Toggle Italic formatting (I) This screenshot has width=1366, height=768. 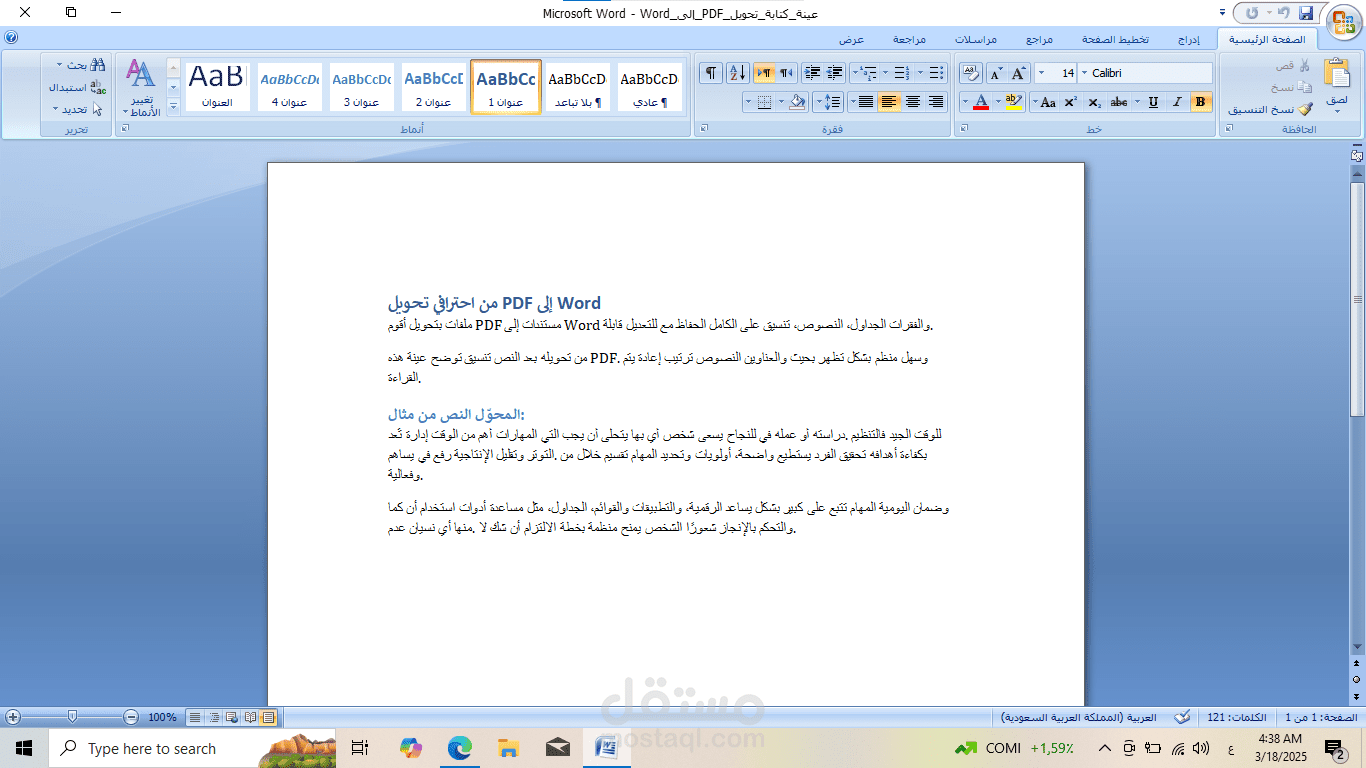(1178, 102)
